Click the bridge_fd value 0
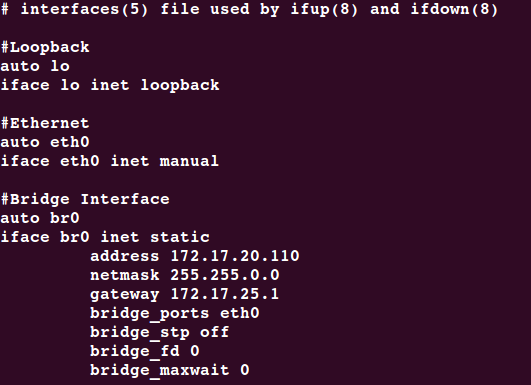This screenshot has width=531, height=385. click(x=195, y=350)
